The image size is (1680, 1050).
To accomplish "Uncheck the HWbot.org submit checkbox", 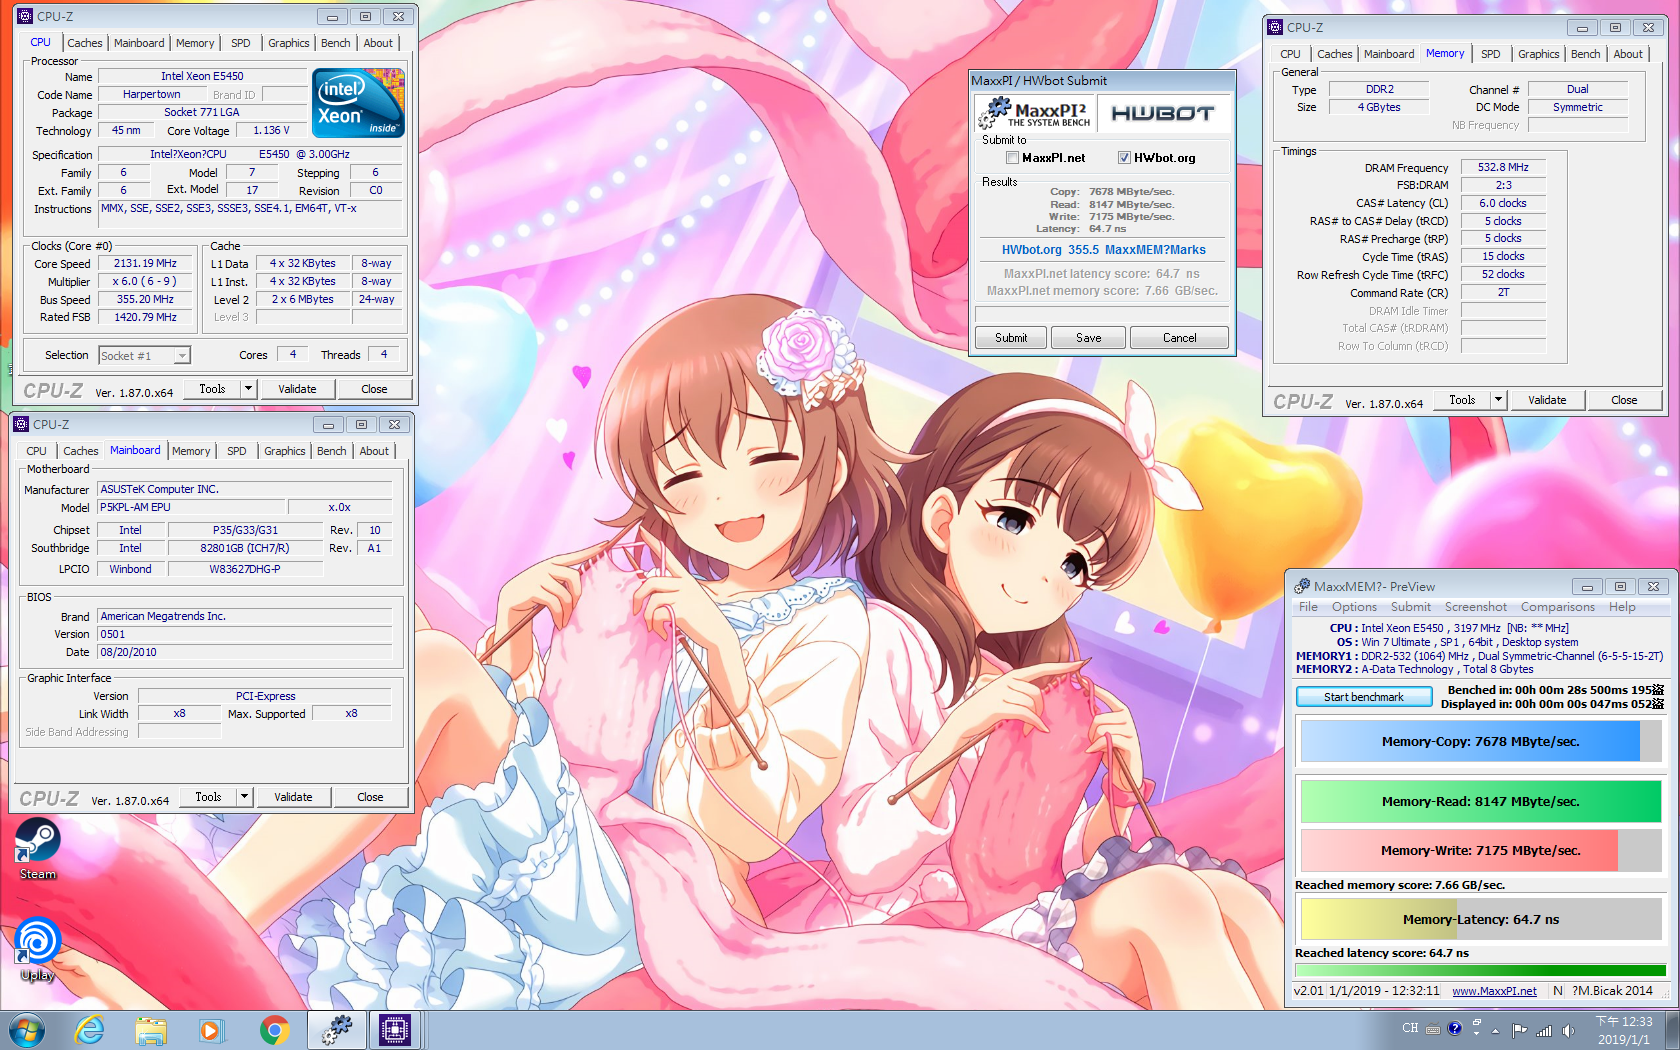I will click(1124, 158).
